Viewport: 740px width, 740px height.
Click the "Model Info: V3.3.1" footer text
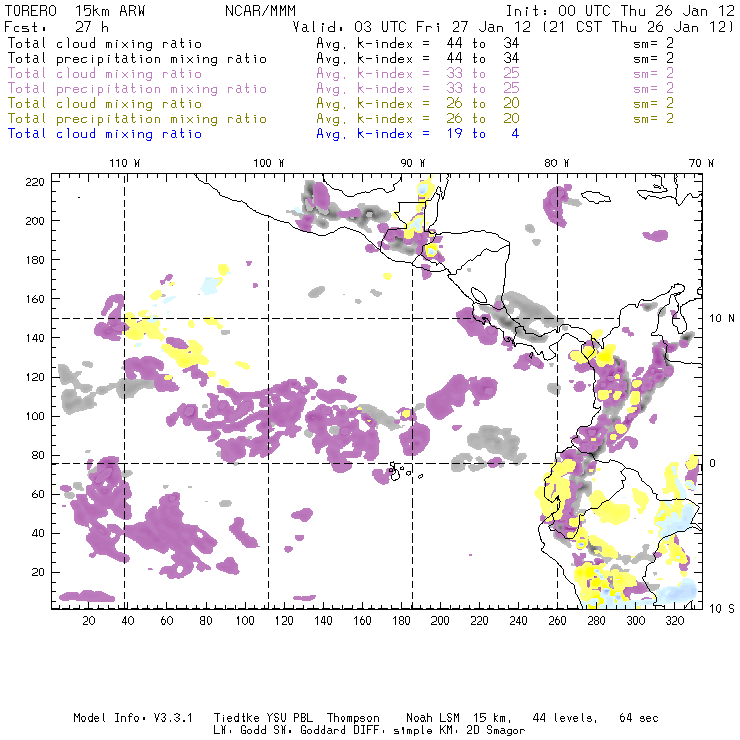[x=133, y=718]
